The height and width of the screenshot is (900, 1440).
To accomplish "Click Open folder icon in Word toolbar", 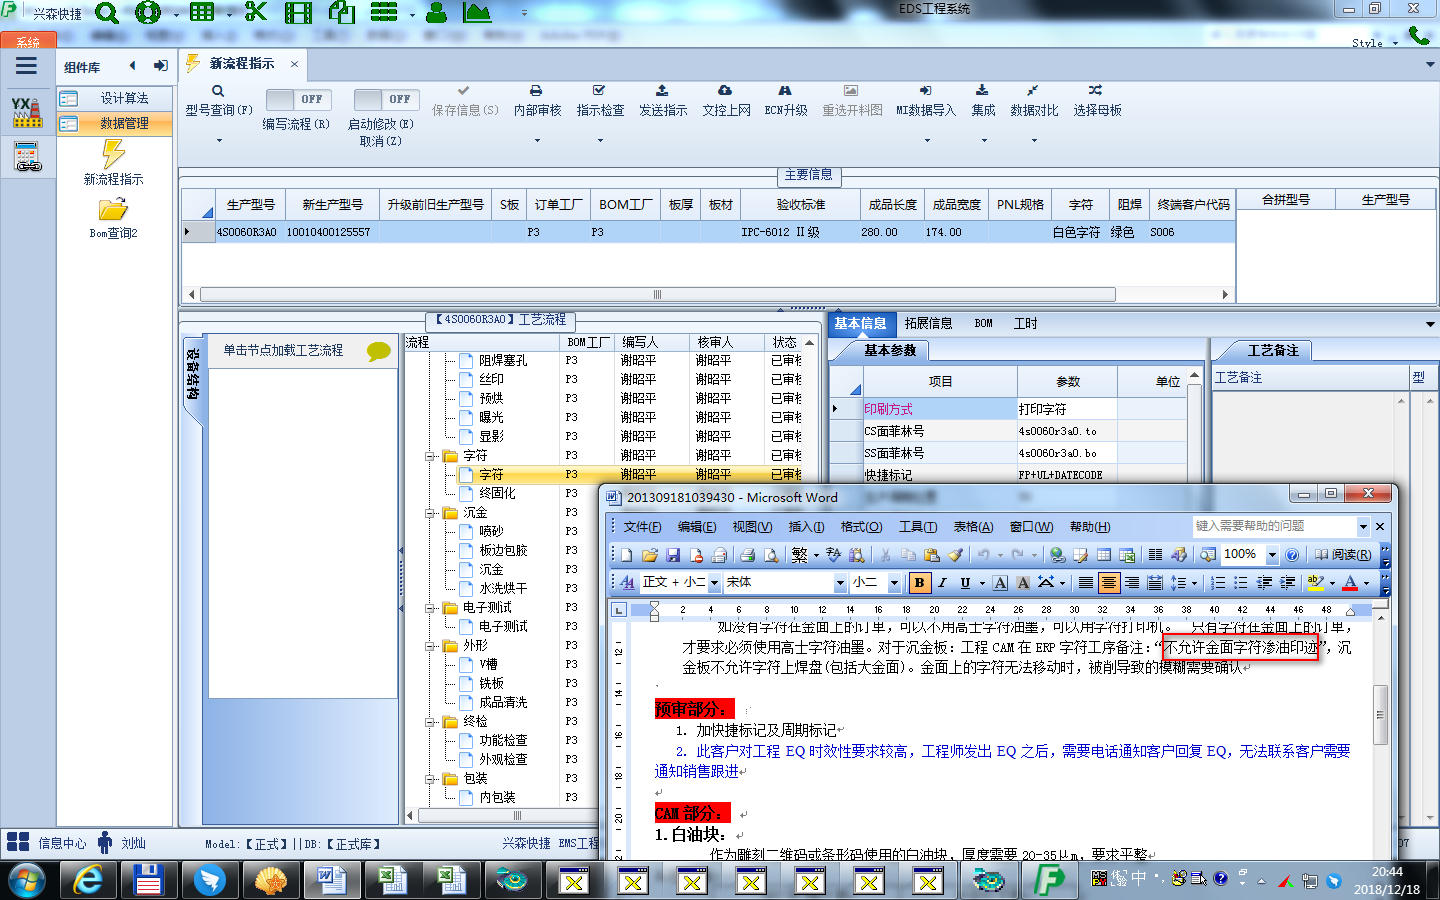I will [x=650, y=554].
